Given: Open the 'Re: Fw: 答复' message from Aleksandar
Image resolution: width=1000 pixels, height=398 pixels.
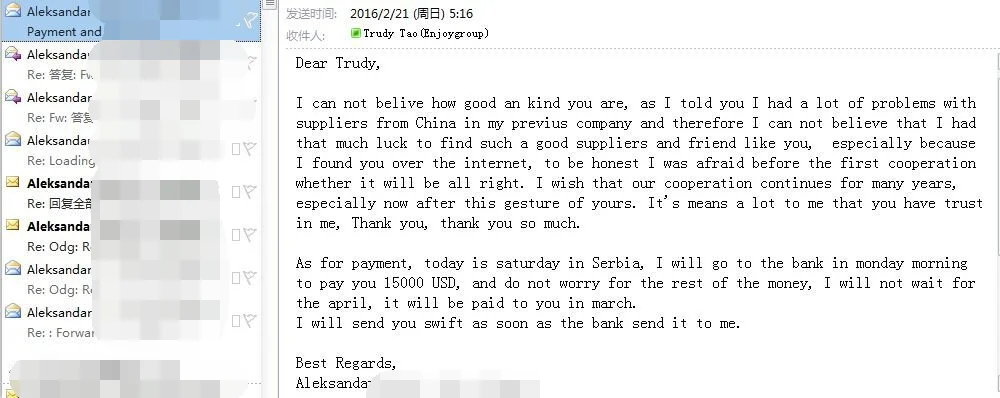Looking at the screenshot, I should coord(131,107).
